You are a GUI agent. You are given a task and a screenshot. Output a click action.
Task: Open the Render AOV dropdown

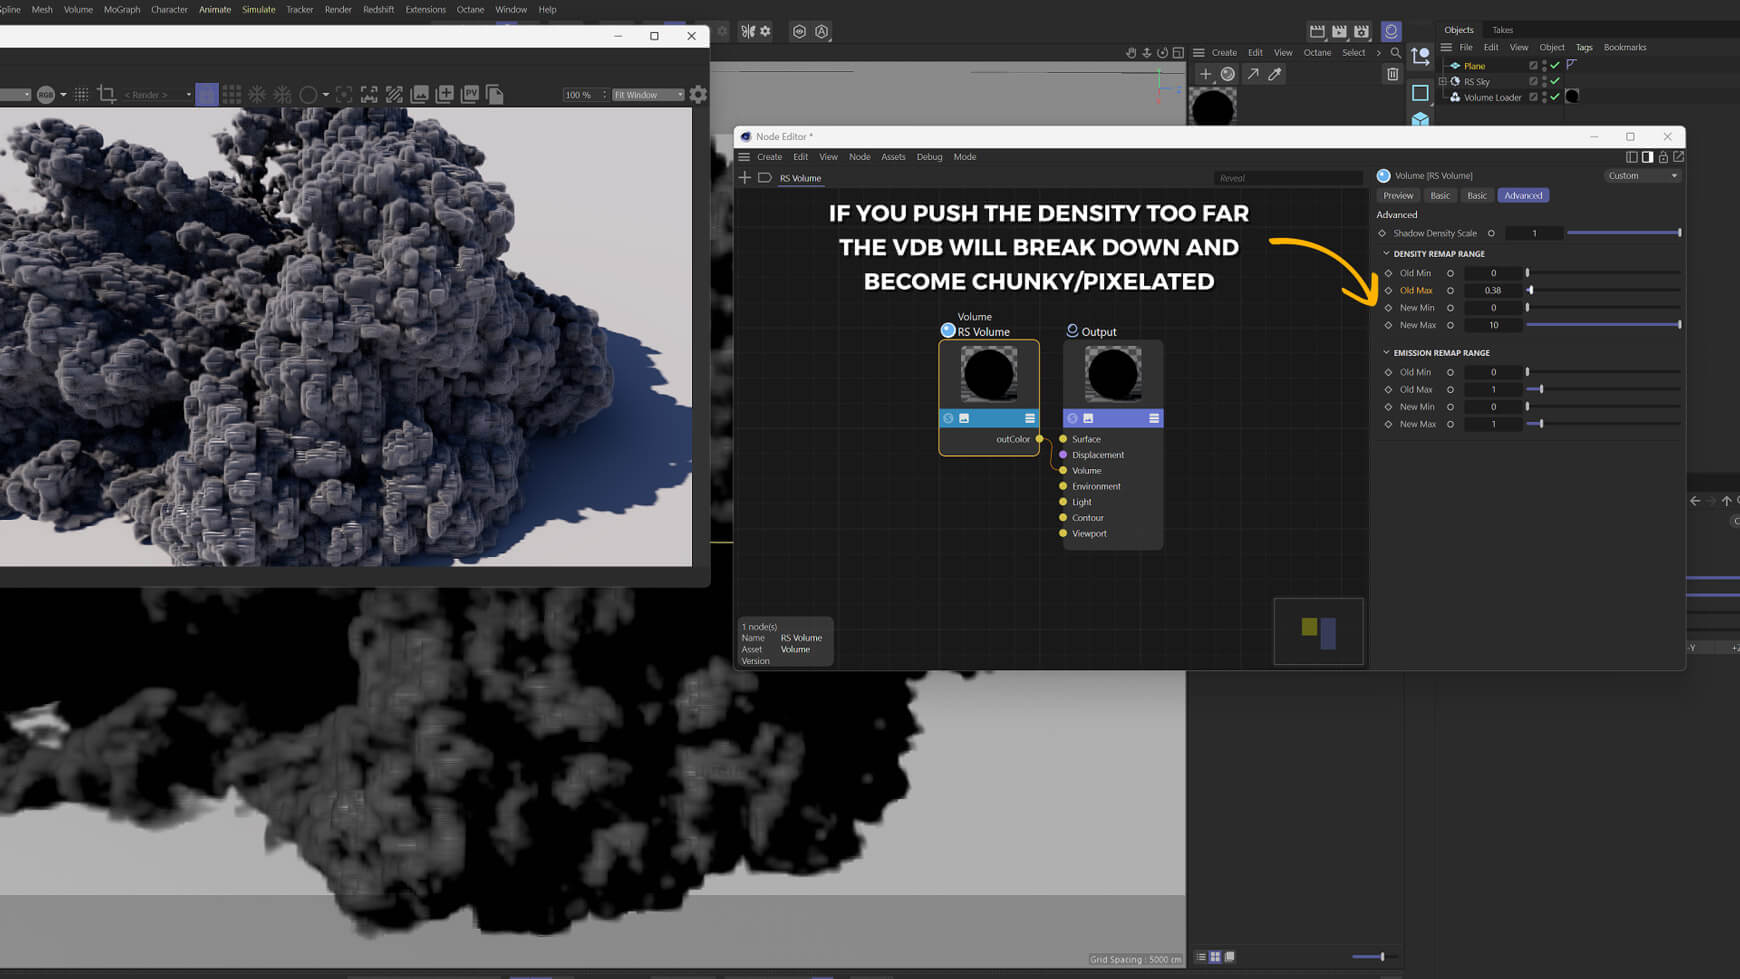click(157, 94)
